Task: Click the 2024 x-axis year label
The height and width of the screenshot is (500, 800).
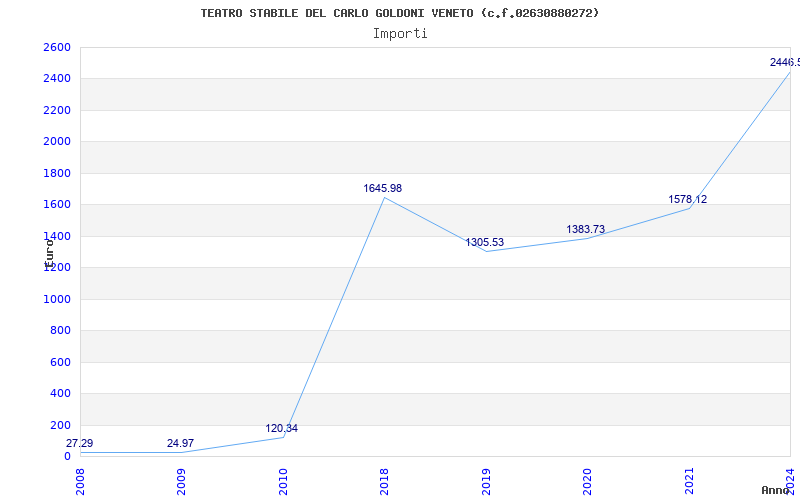Action: click(x=790, y=482)
